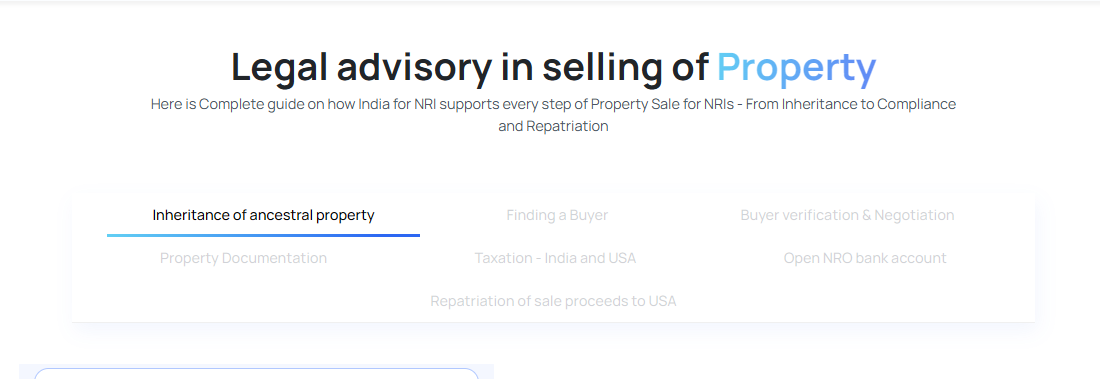The width and height of the screenshot is (1100, 379).
Task: Click the blue underline below the active tab
Action: [263, 235]
